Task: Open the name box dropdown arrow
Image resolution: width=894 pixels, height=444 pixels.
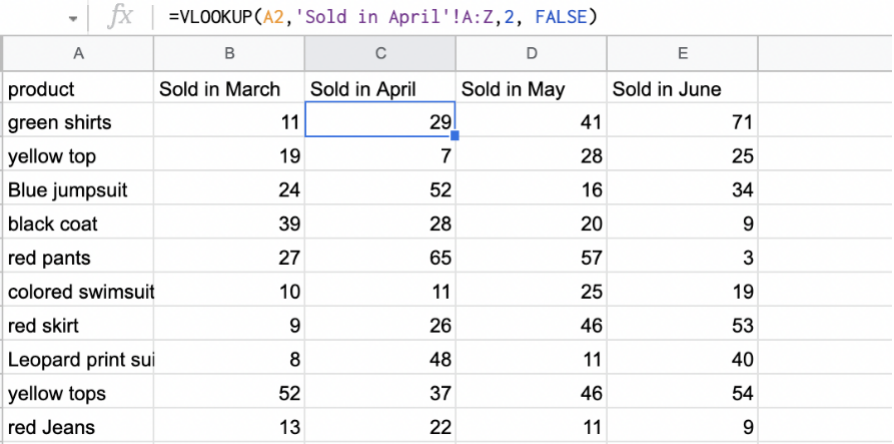Action: [73, 19]
